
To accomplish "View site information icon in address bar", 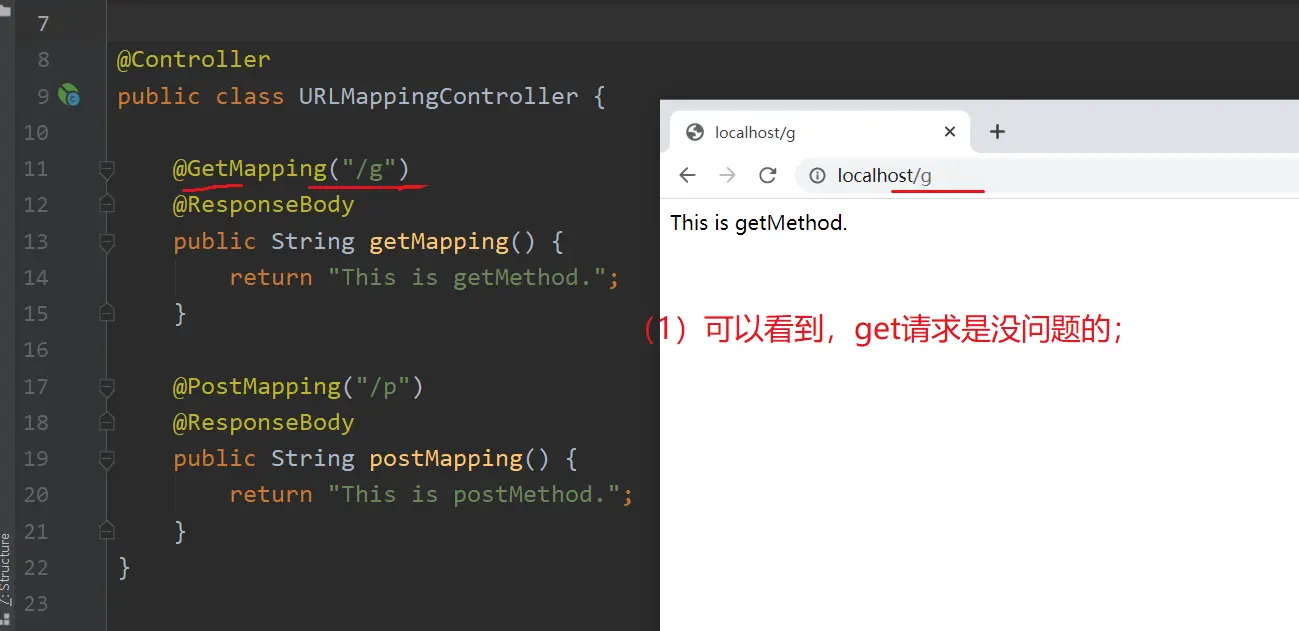I will click(x=817, y=176).
